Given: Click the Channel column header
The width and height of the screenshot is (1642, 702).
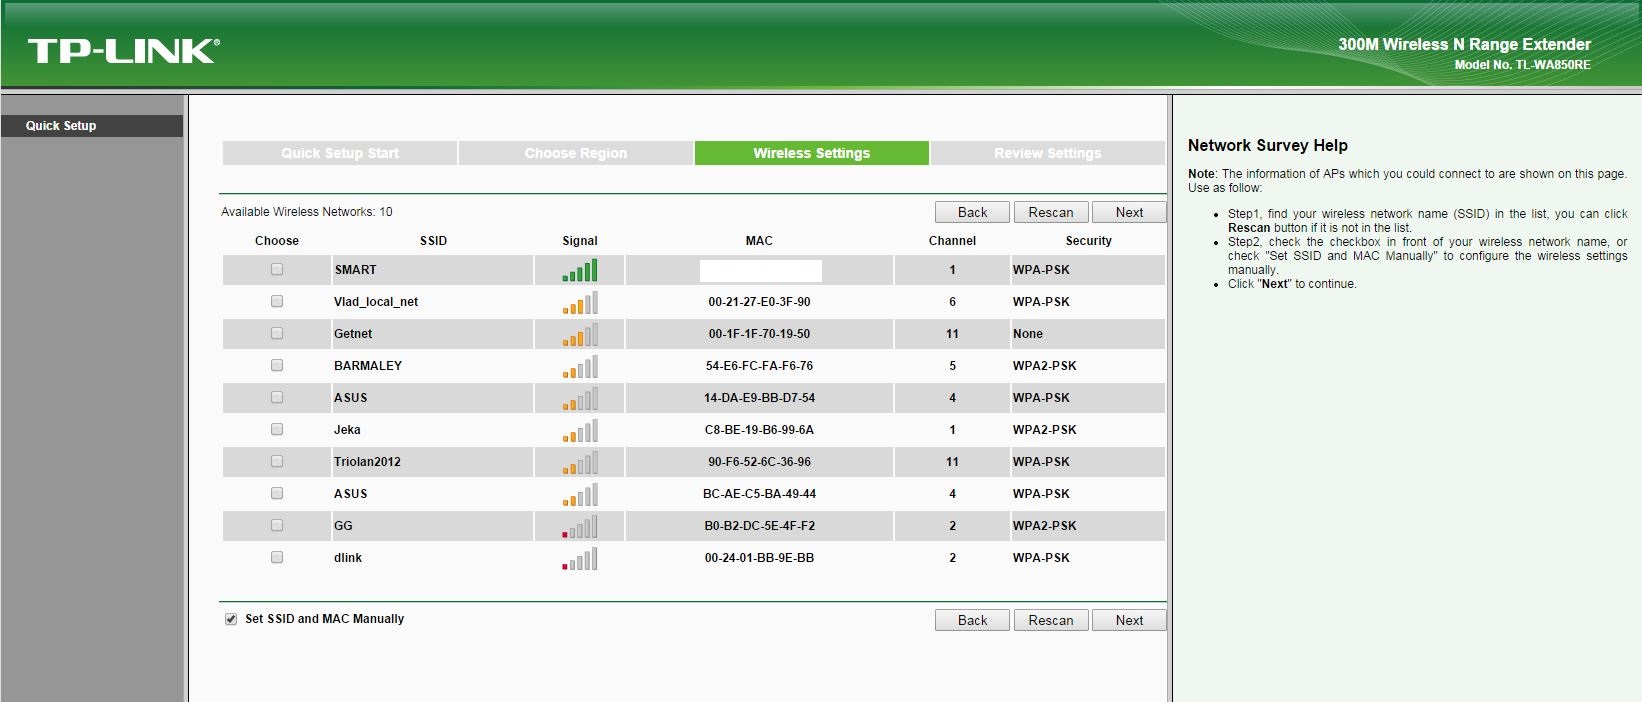Looking at the screenshot, I should coord(952,241).
